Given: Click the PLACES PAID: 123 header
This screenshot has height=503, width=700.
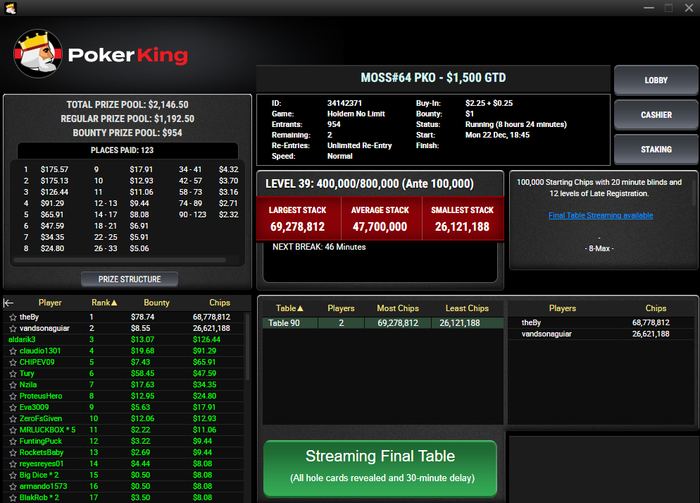Looking at the screenshot, I should click(x=122, y=150).
